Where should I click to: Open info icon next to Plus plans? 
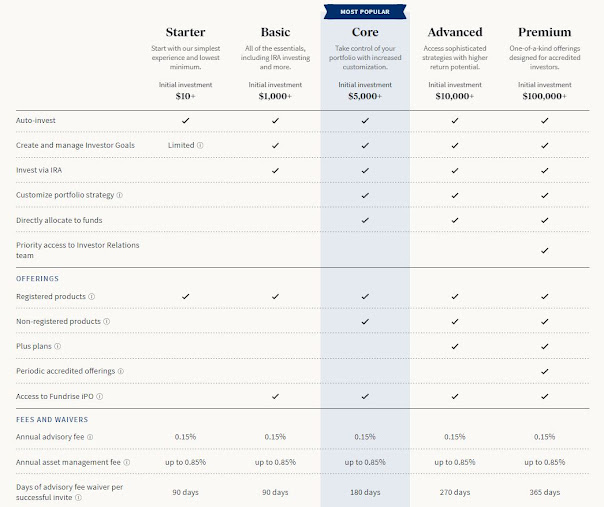coord(57,346)
